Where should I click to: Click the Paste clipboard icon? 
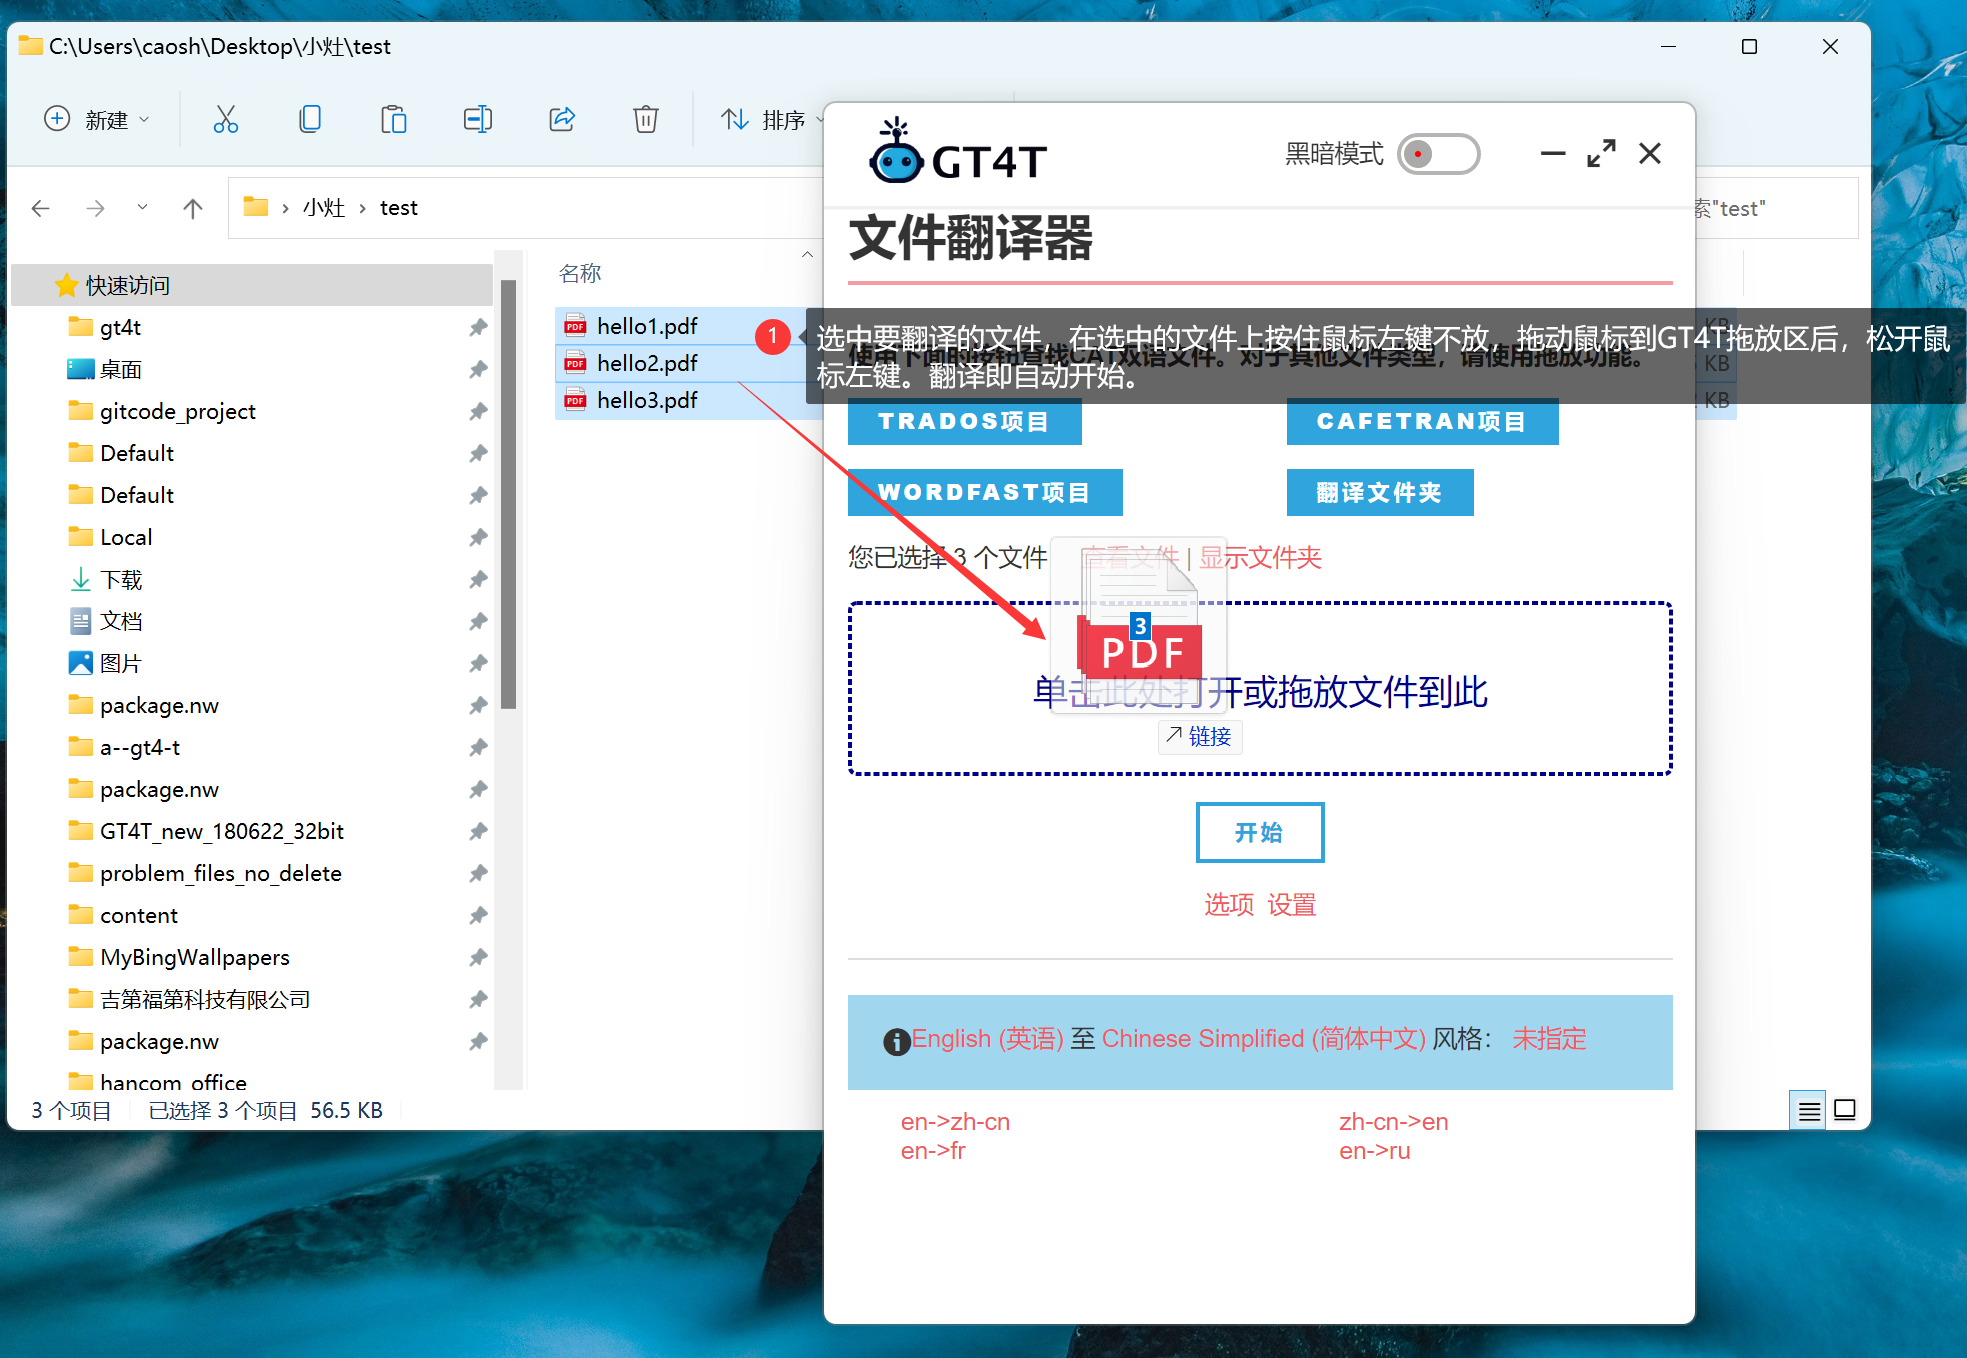click(394, 120)
